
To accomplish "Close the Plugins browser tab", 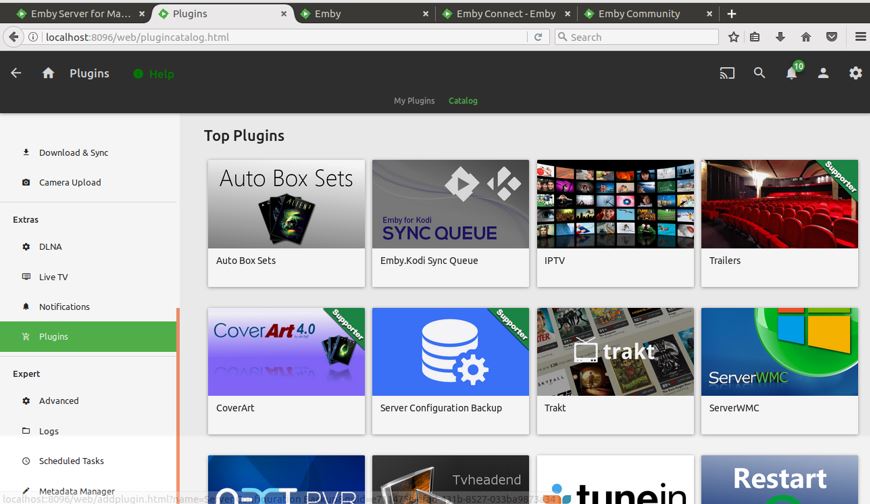I will [284, 14].
